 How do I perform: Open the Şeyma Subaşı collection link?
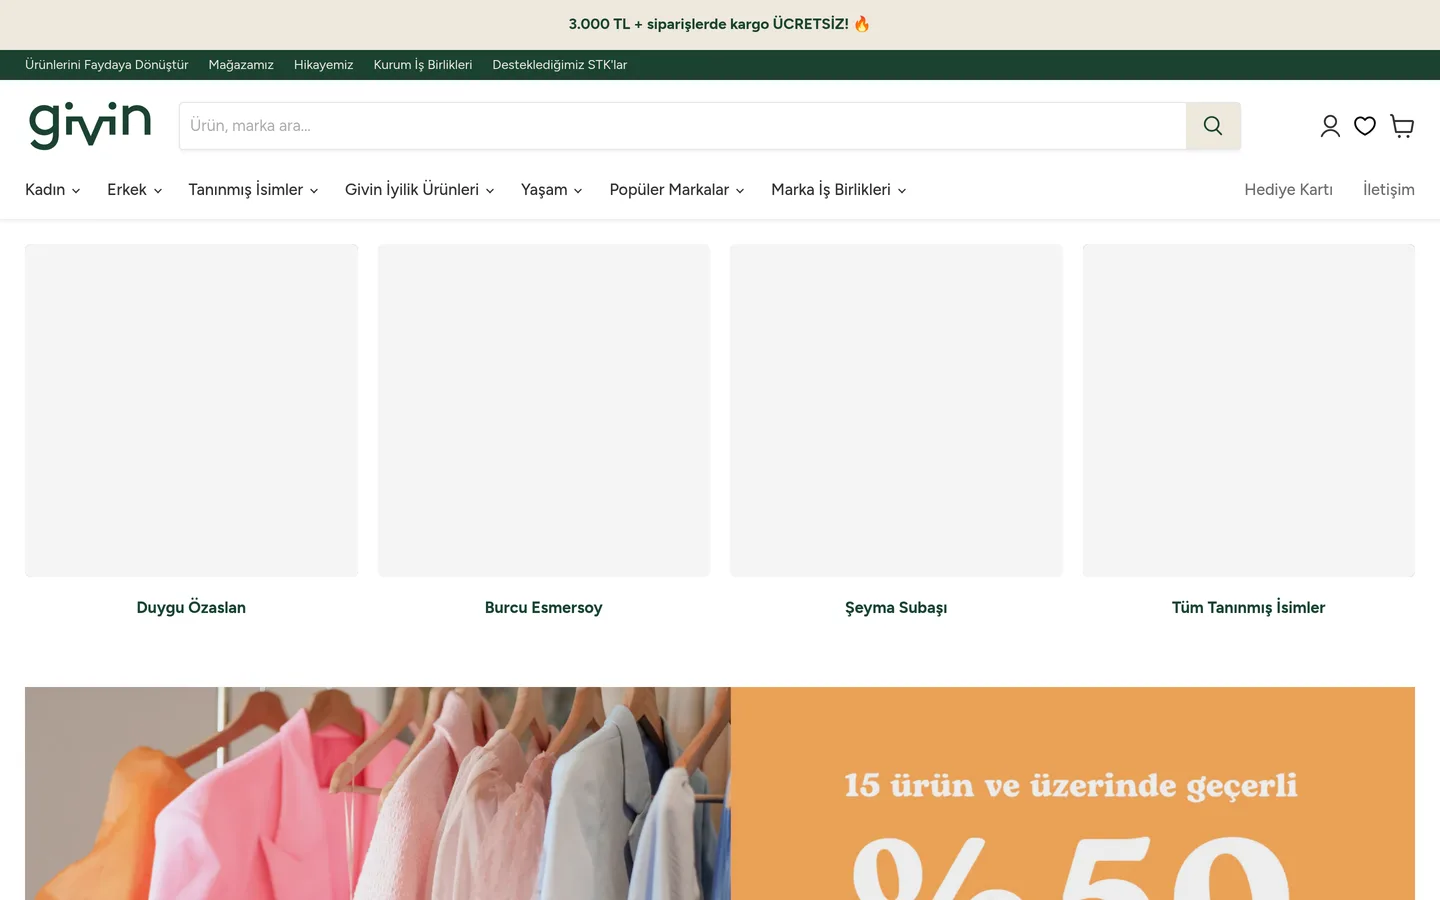click(896, 608)
